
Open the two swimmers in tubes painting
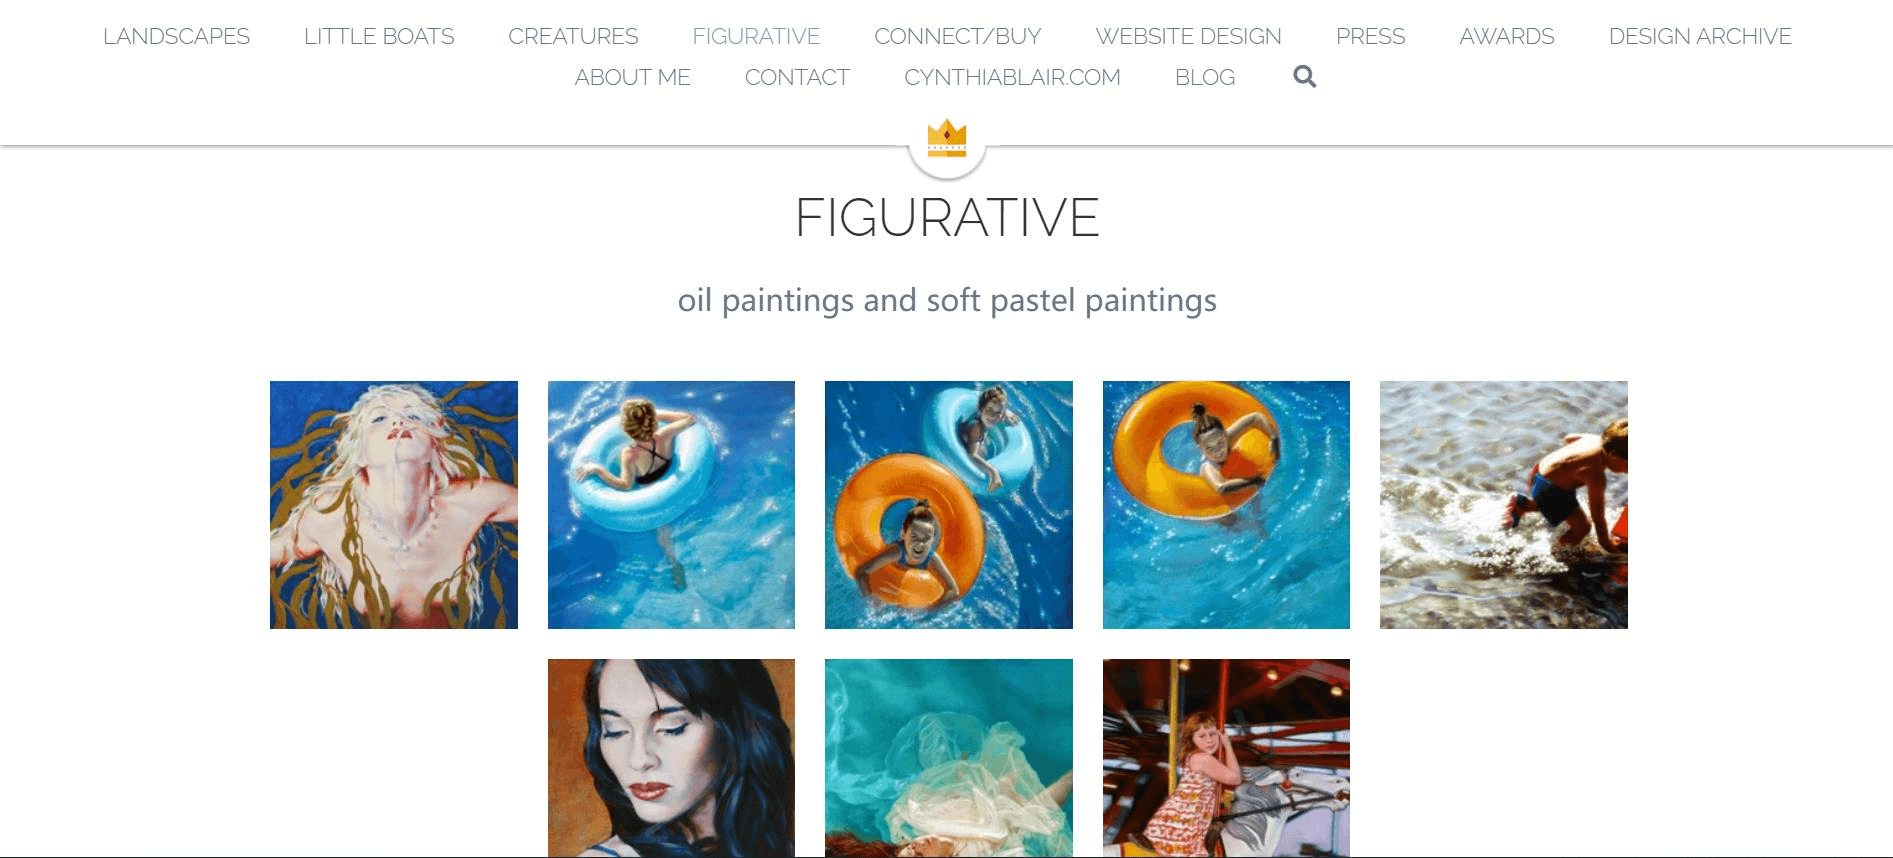[949, 505]
